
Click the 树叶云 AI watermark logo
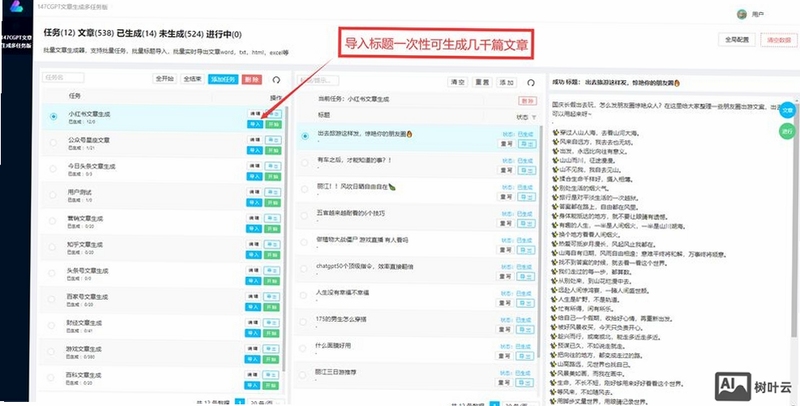(753, 387)
